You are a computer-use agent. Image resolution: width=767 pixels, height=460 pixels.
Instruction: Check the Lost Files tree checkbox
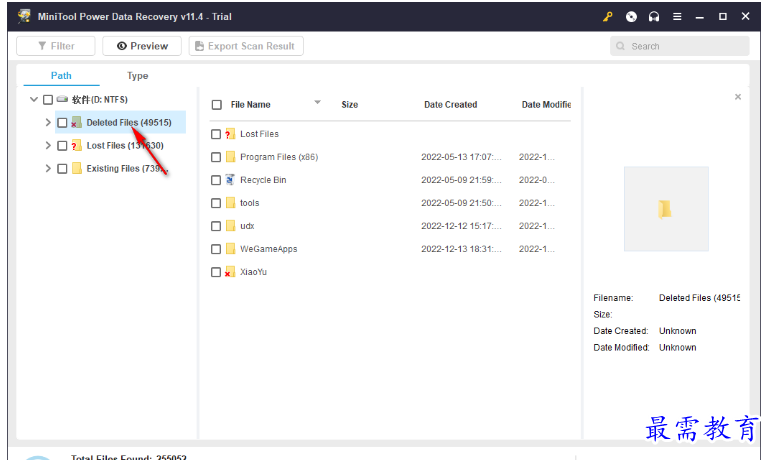coord(62,146)
